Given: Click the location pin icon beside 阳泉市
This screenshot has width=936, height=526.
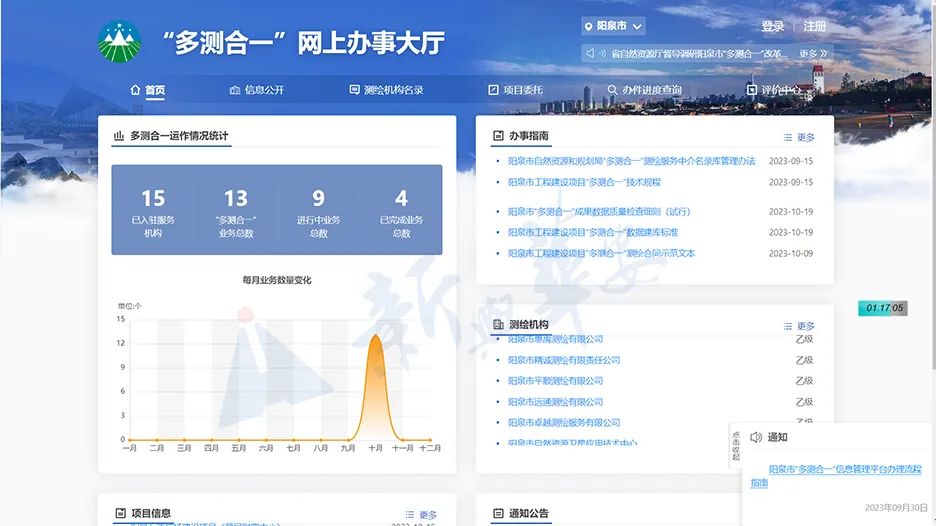Looking at the screenshot, I should (x=589, y=26).
